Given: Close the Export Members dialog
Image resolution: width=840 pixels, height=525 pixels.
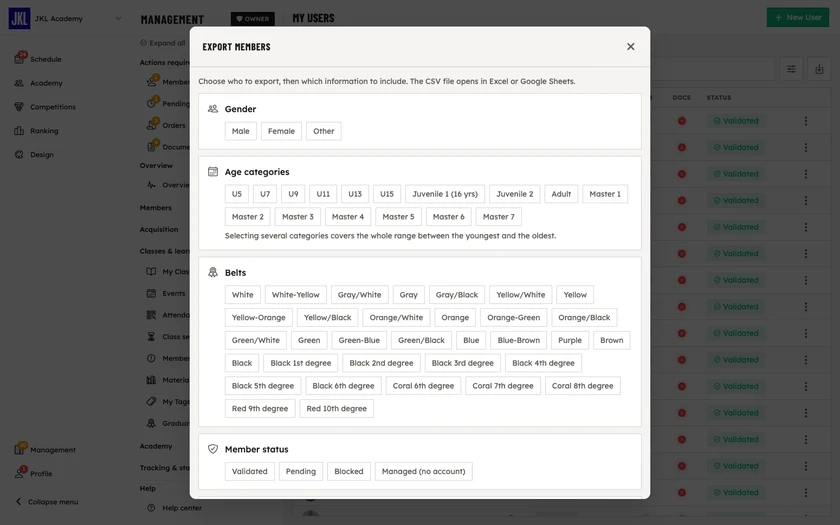Looking at the screenshot, I should 631,47.
